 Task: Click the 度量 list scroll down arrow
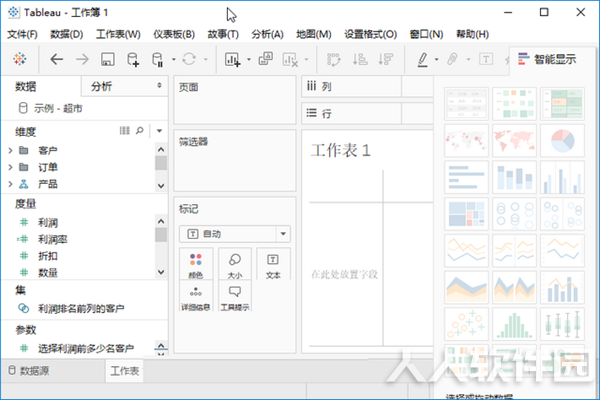pyautogui.click(x=161, y=272)
